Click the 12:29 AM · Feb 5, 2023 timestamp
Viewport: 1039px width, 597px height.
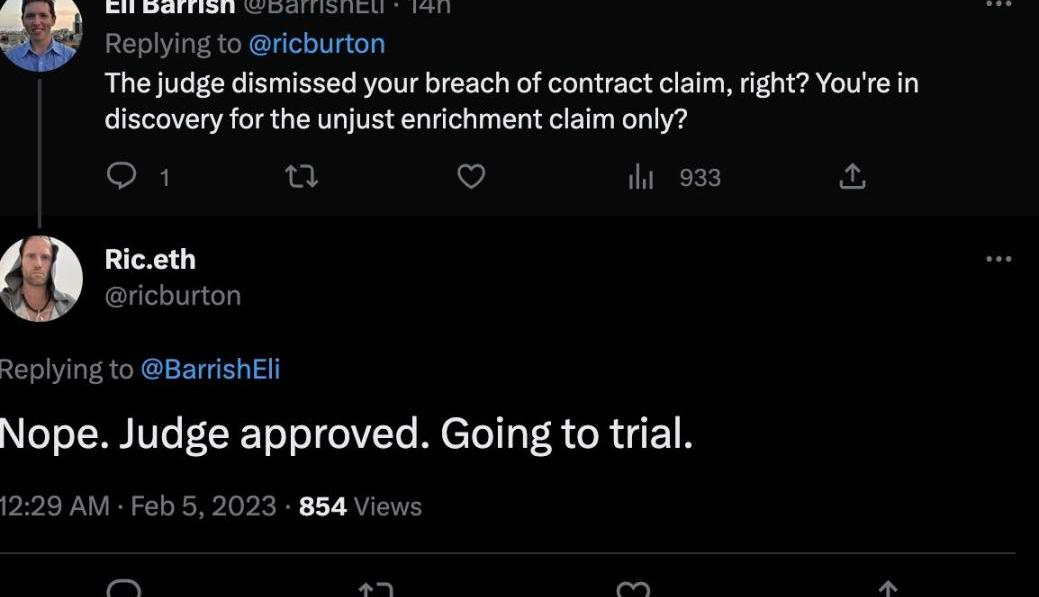pyautogui.click(x=138, y=506)
